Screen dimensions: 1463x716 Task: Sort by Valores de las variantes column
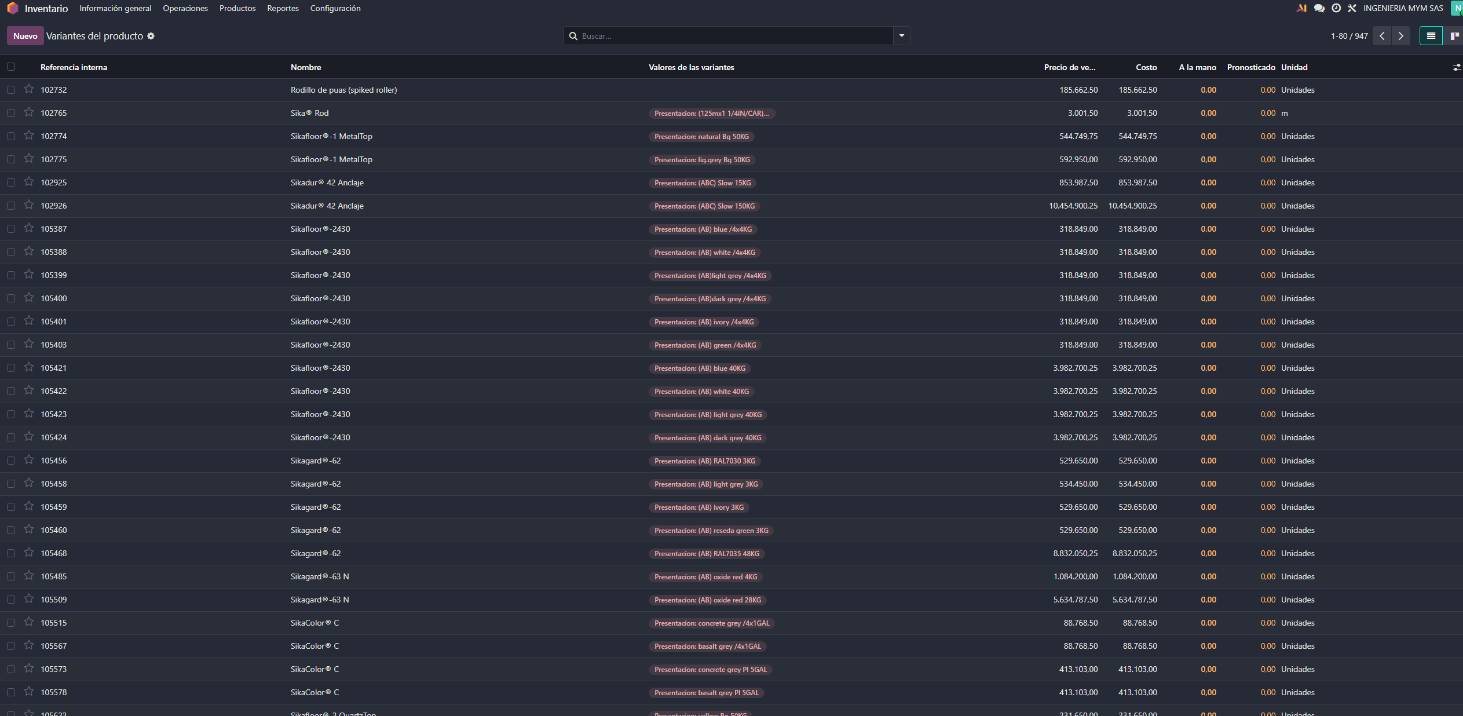coord(691,67)
